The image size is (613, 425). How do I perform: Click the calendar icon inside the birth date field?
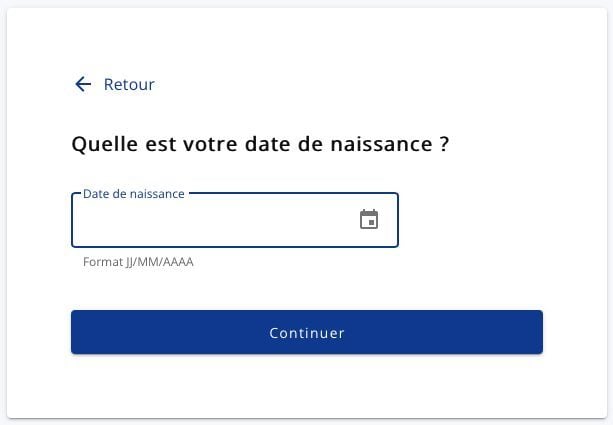click(x=369, y=219)
